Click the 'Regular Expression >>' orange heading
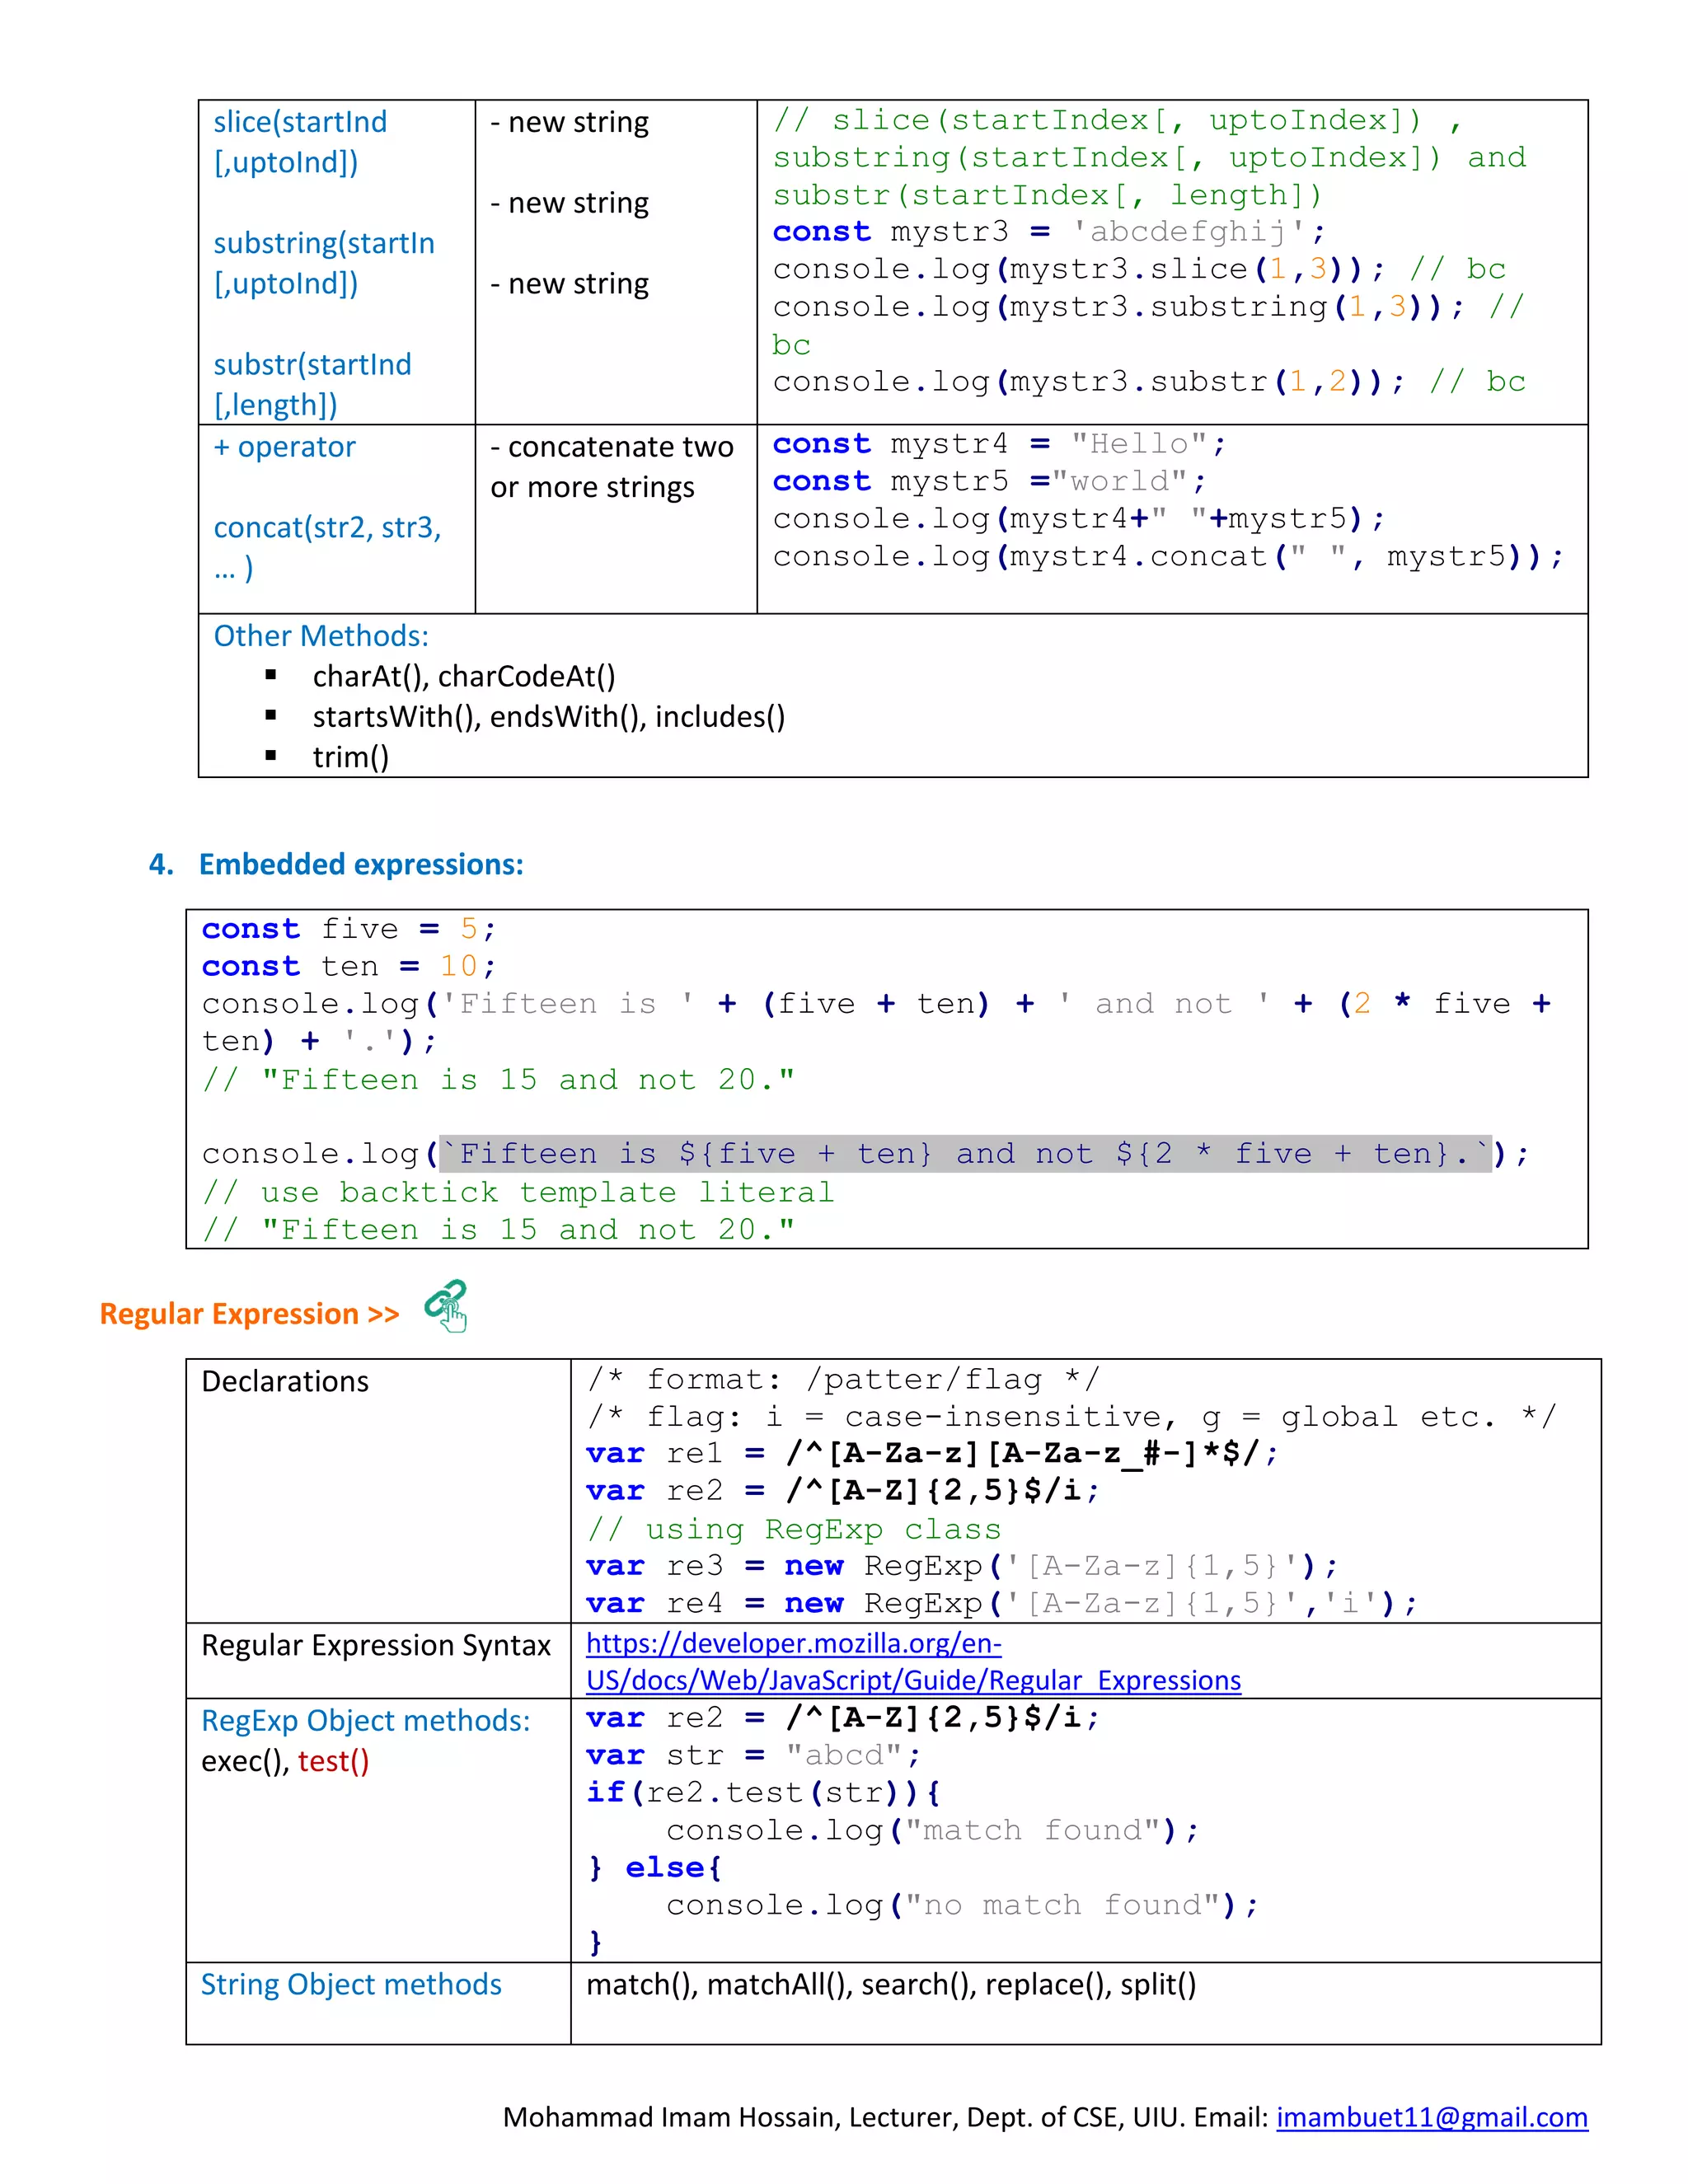 click(249, 1313)
